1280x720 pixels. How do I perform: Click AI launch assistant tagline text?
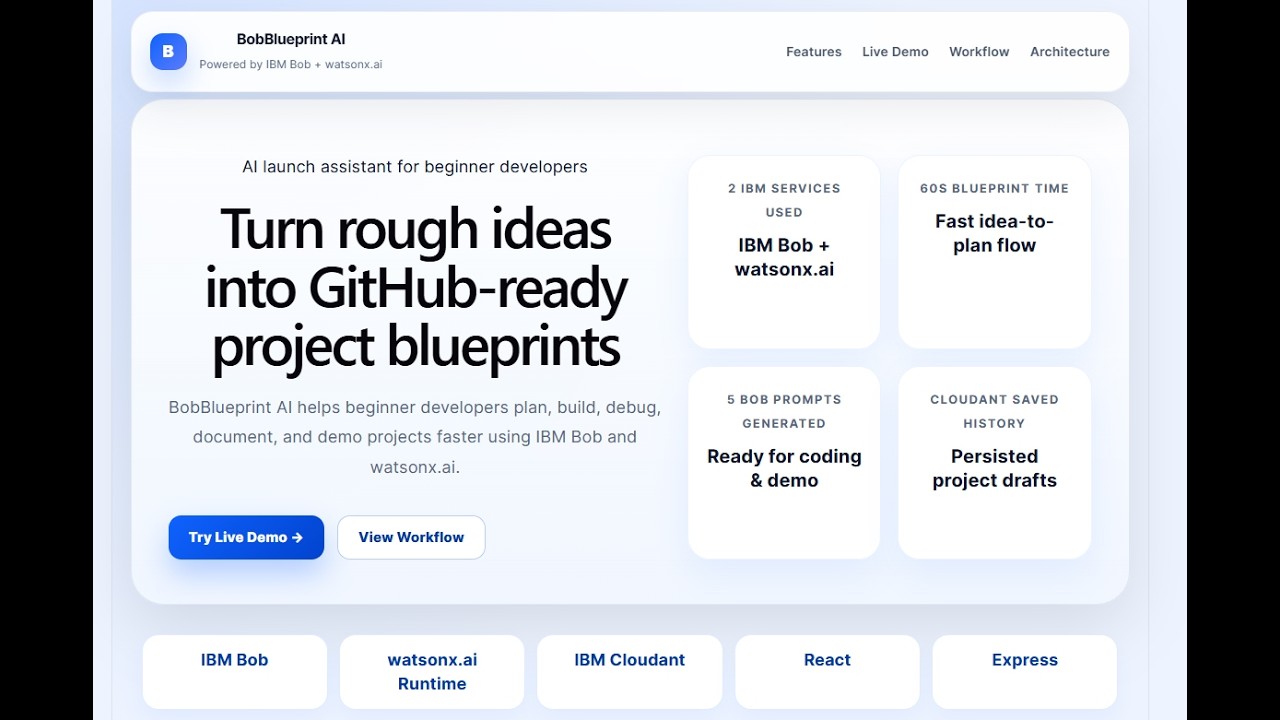pyautogui.click(x=415, y=166)
